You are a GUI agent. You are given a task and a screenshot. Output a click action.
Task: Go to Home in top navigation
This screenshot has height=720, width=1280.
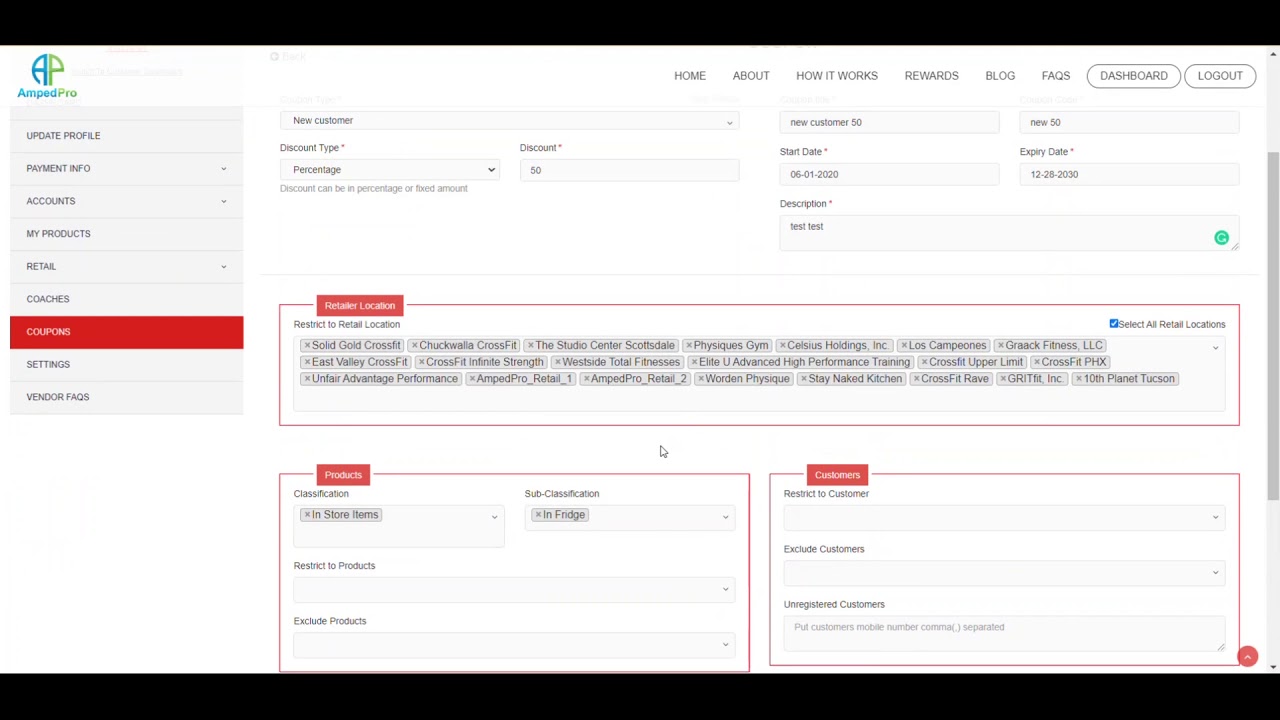[x=690, y=76]
